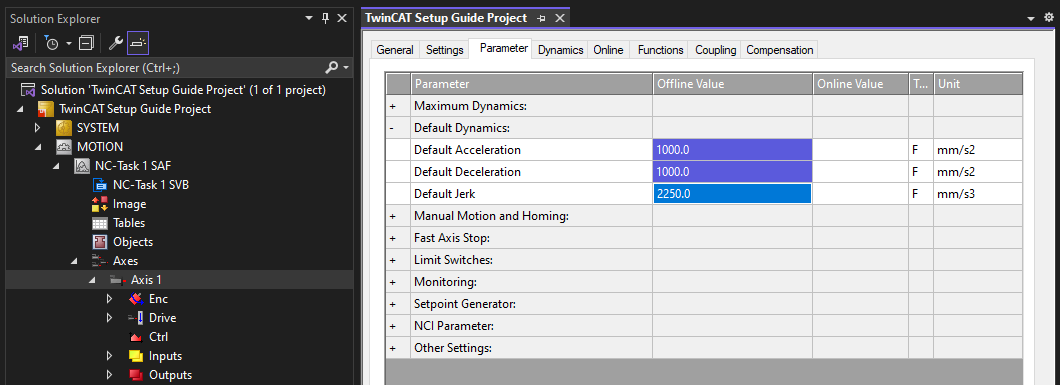Click the Image node icon
This screenshot has height=385, width=1060.
[x=100, y=203]
